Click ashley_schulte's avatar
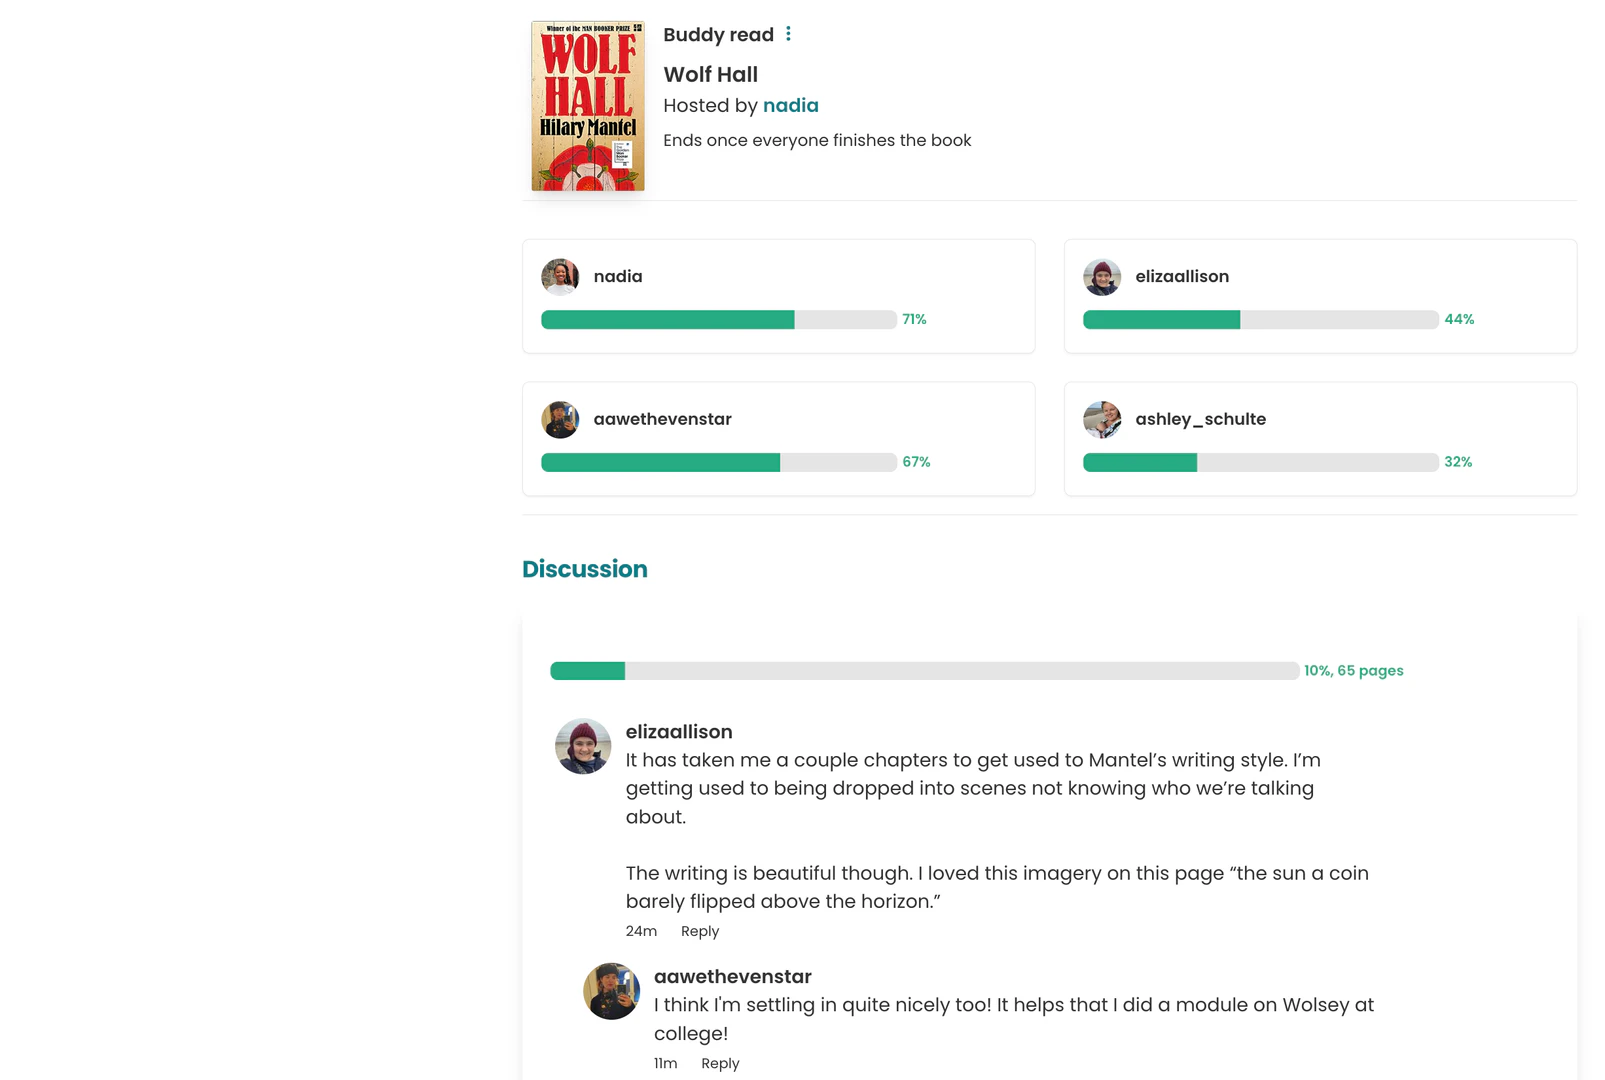Image resolution: width=1605 pixels, height=1080 pixels. click(x=1102, y=420)
